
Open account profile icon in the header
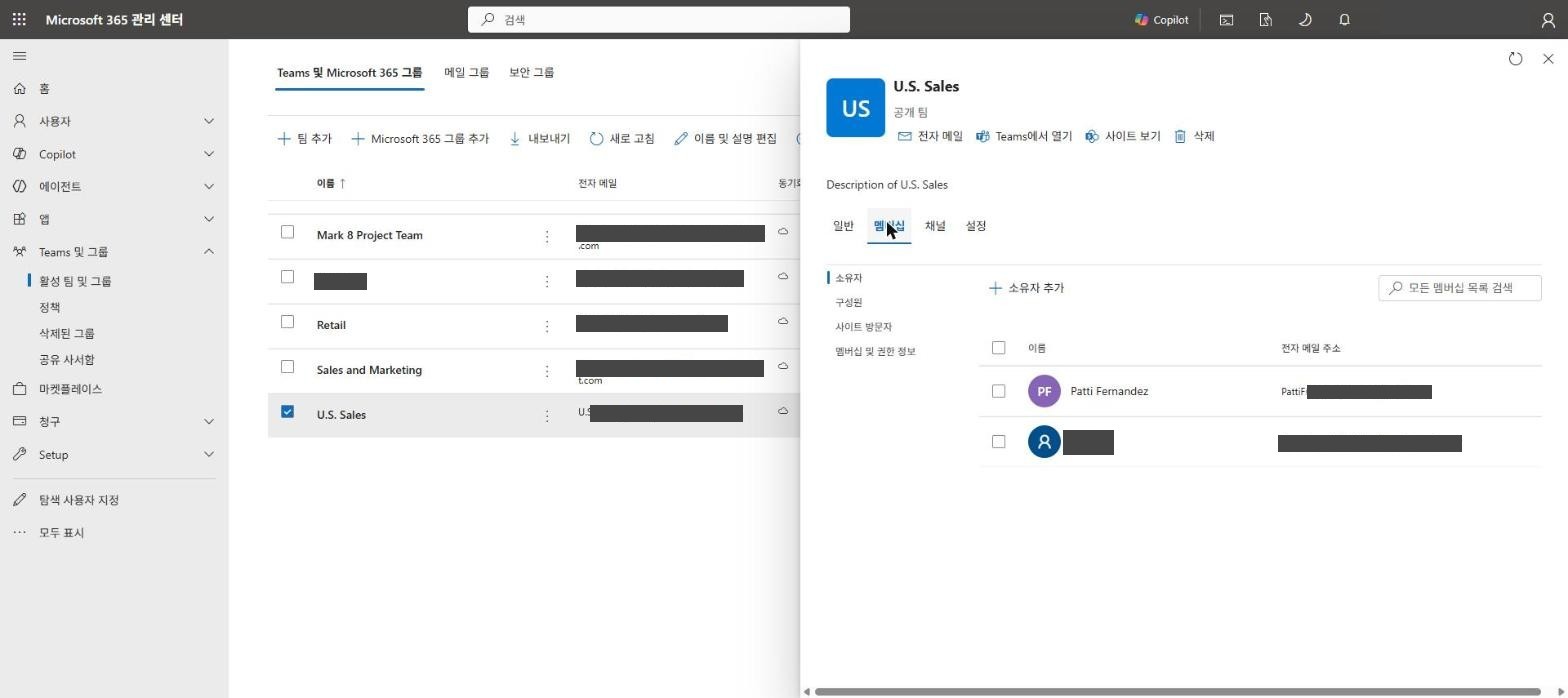point(1548,19)
